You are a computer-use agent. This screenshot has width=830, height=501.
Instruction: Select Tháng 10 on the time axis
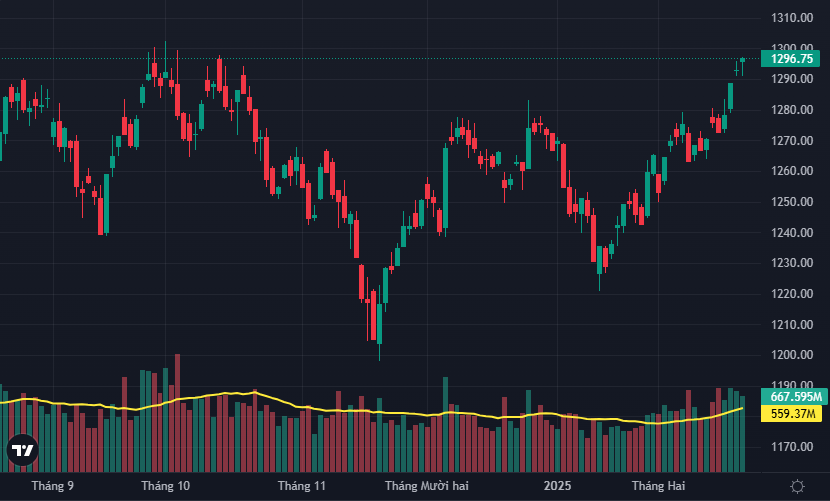165,486
